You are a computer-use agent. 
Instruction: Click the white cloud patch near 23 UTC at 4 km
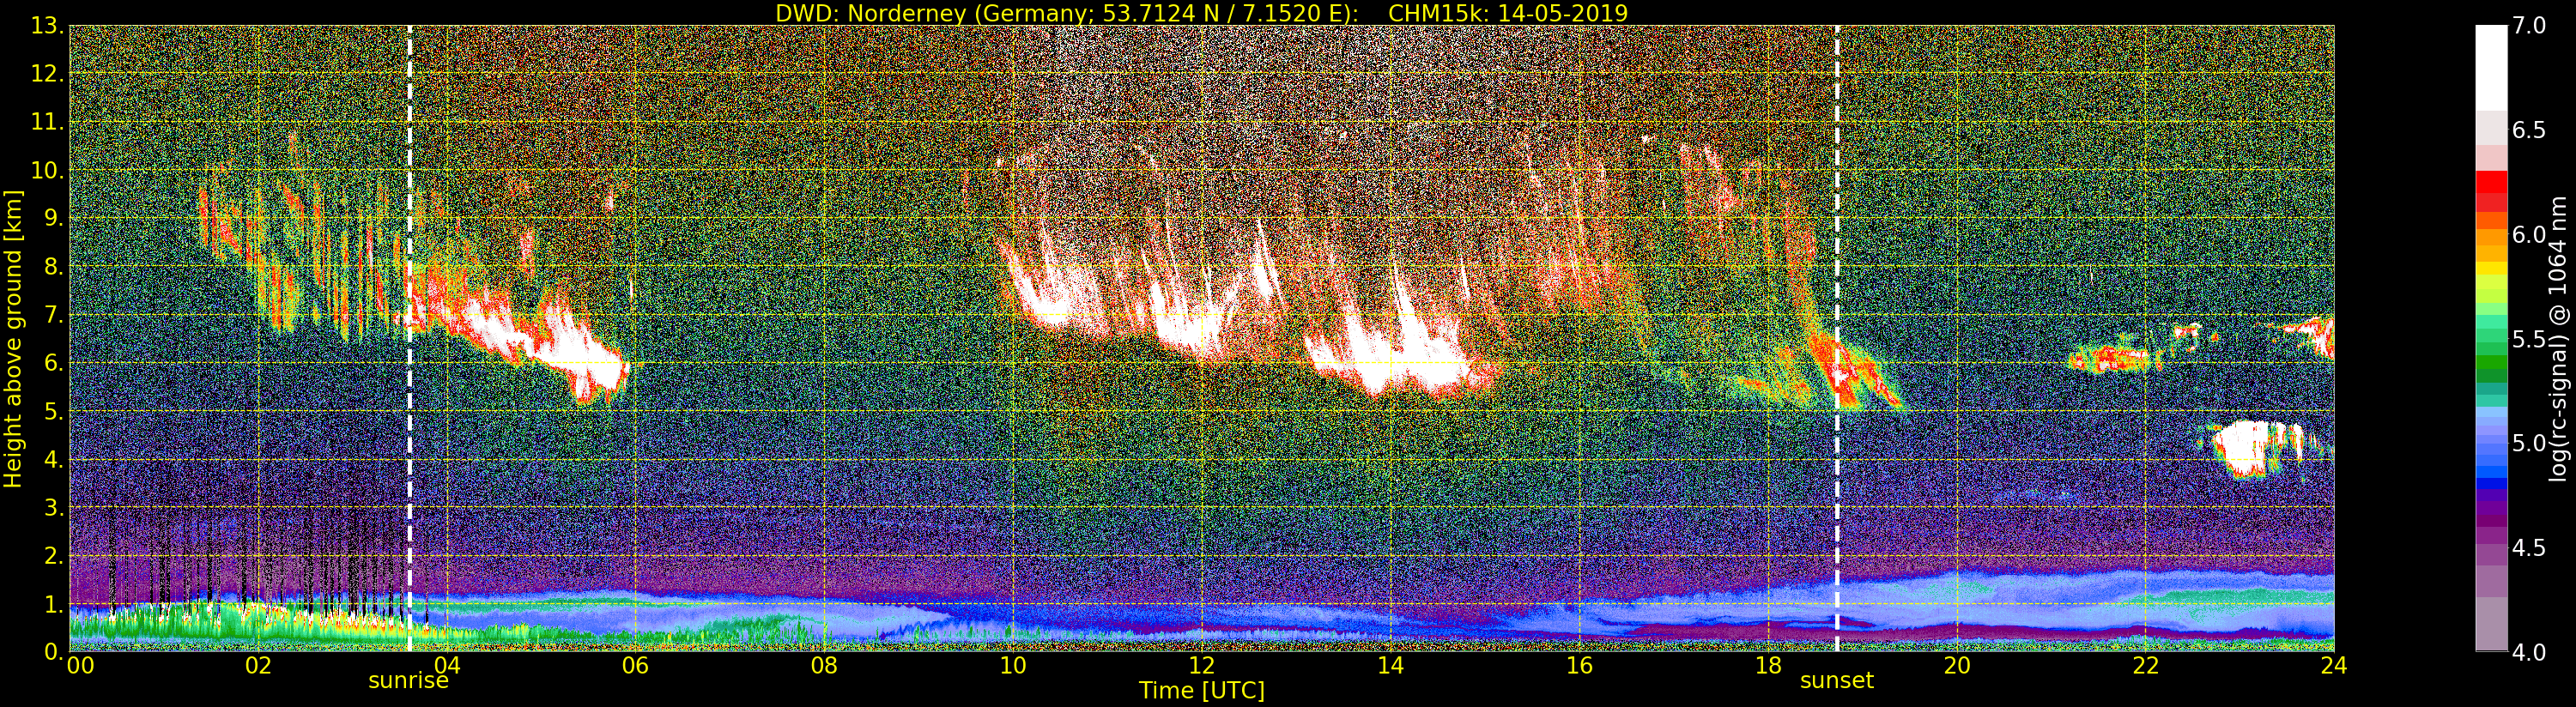pos(2245,449)
